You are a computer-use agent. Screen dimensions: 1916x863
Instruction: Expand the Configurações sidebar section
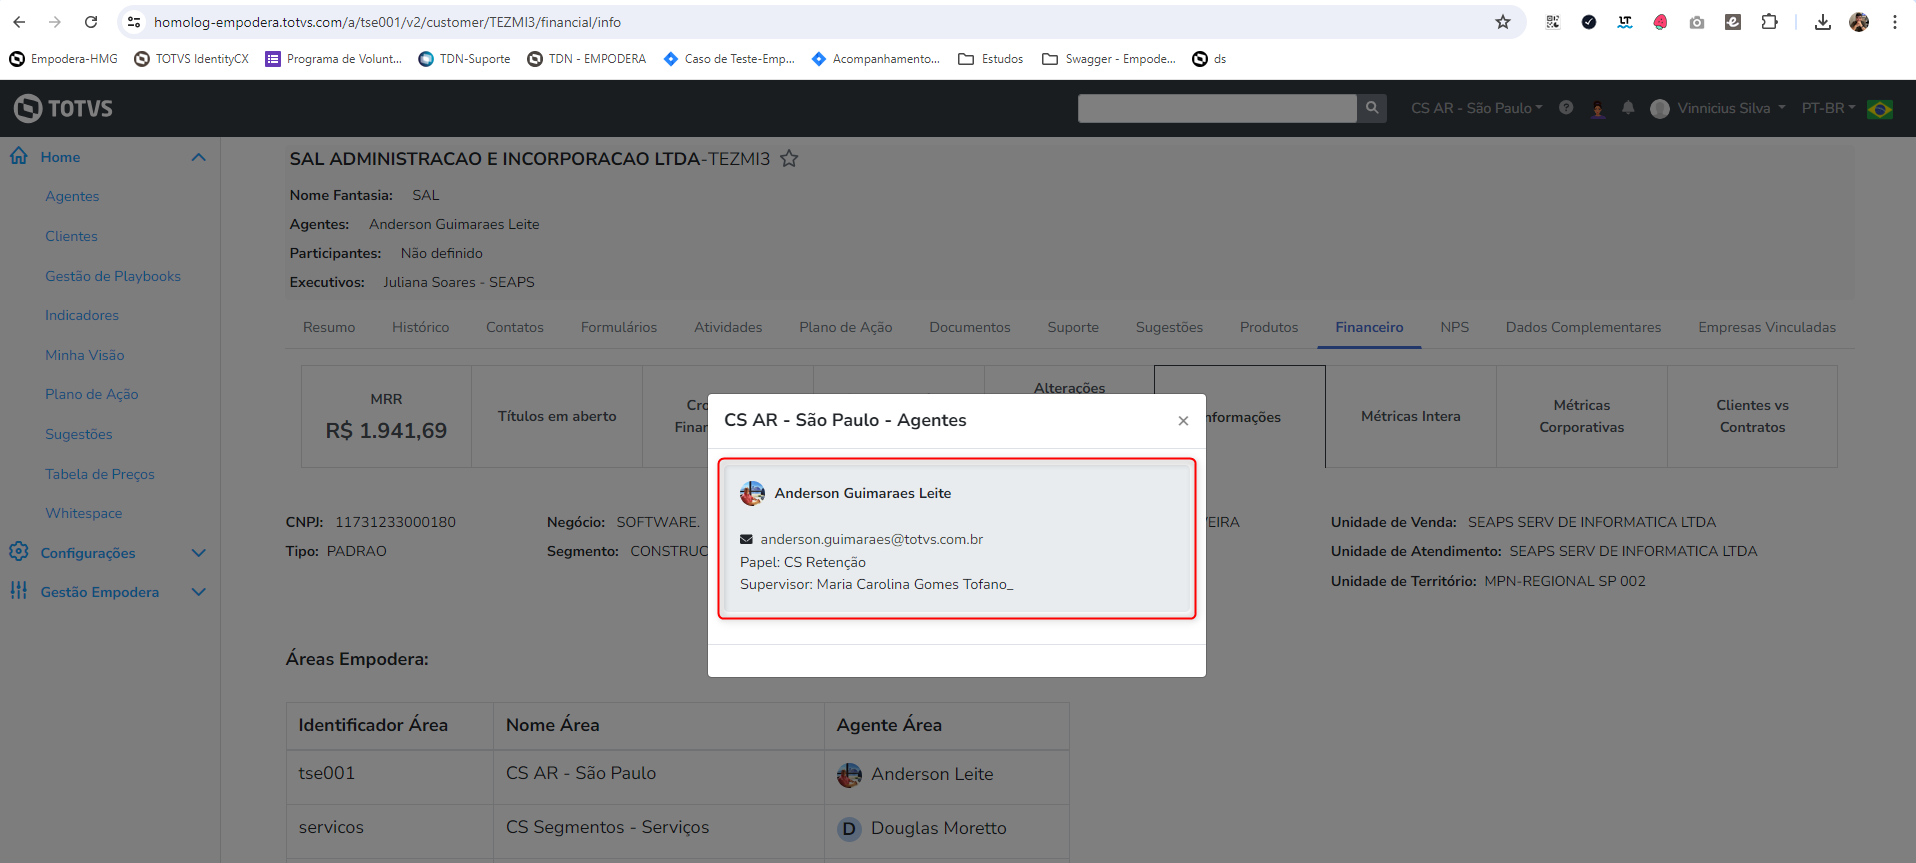click(198, 553)
